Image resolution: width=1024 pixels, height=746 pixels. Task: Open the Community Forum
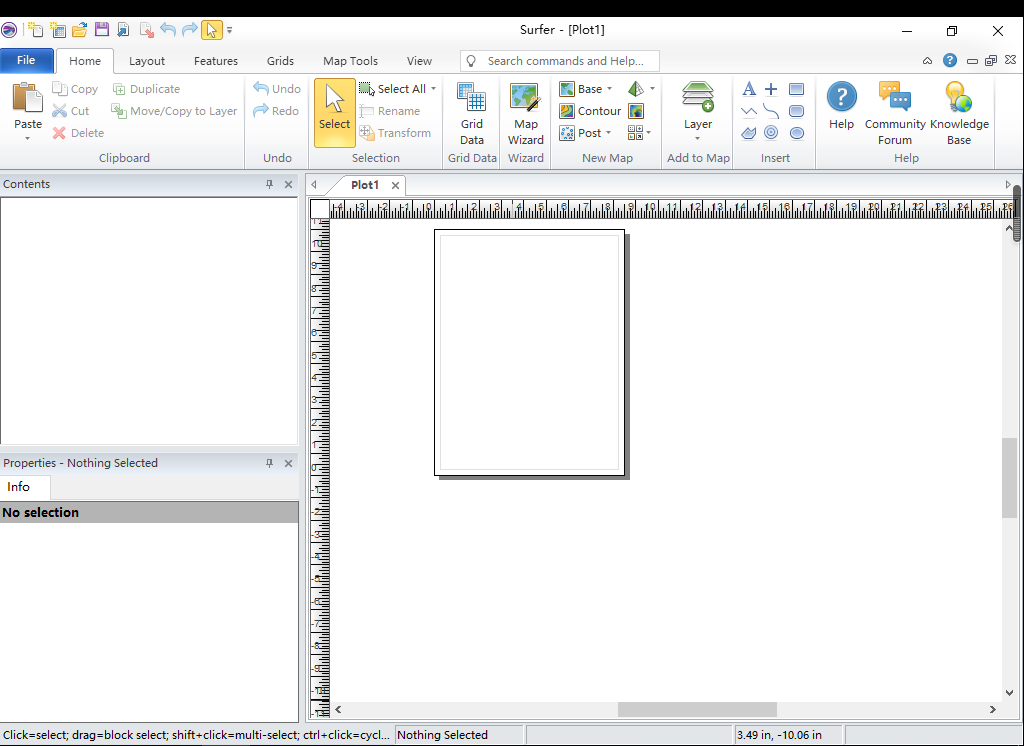(x=895, y=113)
